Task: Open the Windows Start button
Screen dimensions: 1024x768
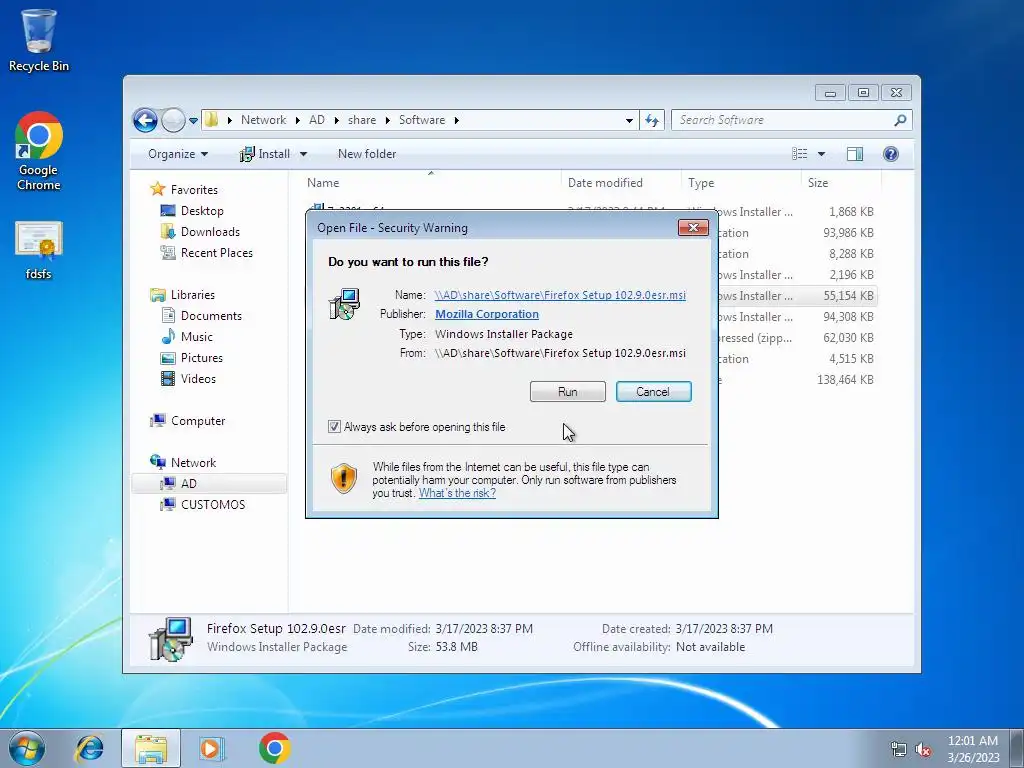Action: coord(27,748)
